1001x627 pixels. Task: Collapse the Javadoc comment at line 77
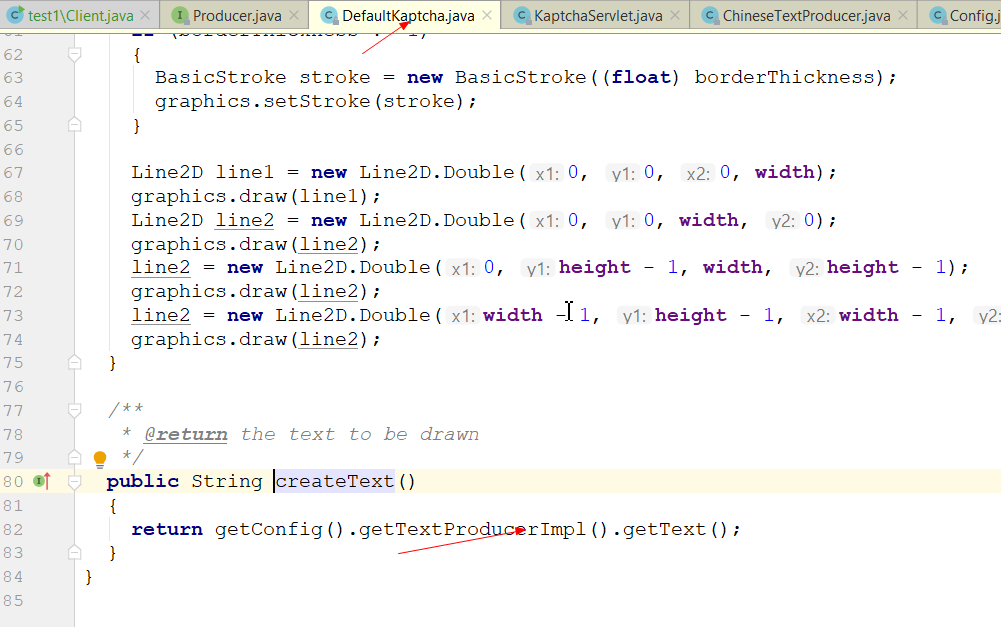[x=75, y=410]
